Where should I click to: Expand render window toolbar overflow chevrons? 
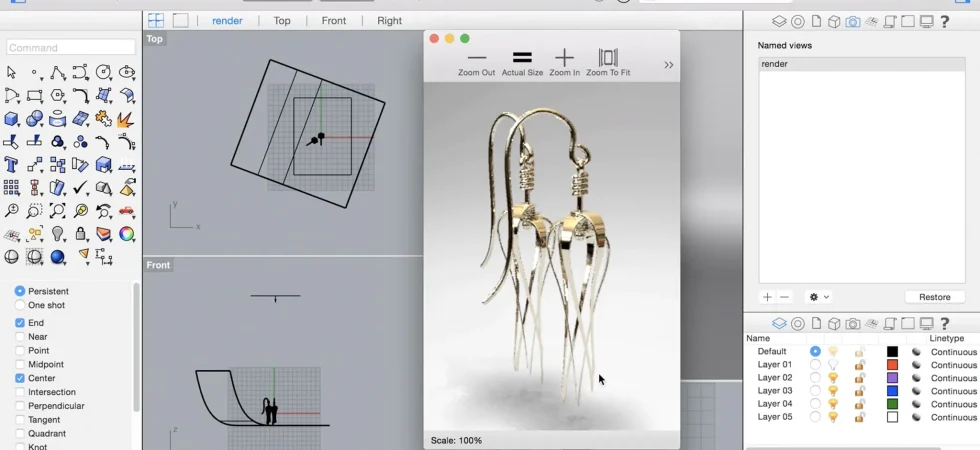click(669, 65)
